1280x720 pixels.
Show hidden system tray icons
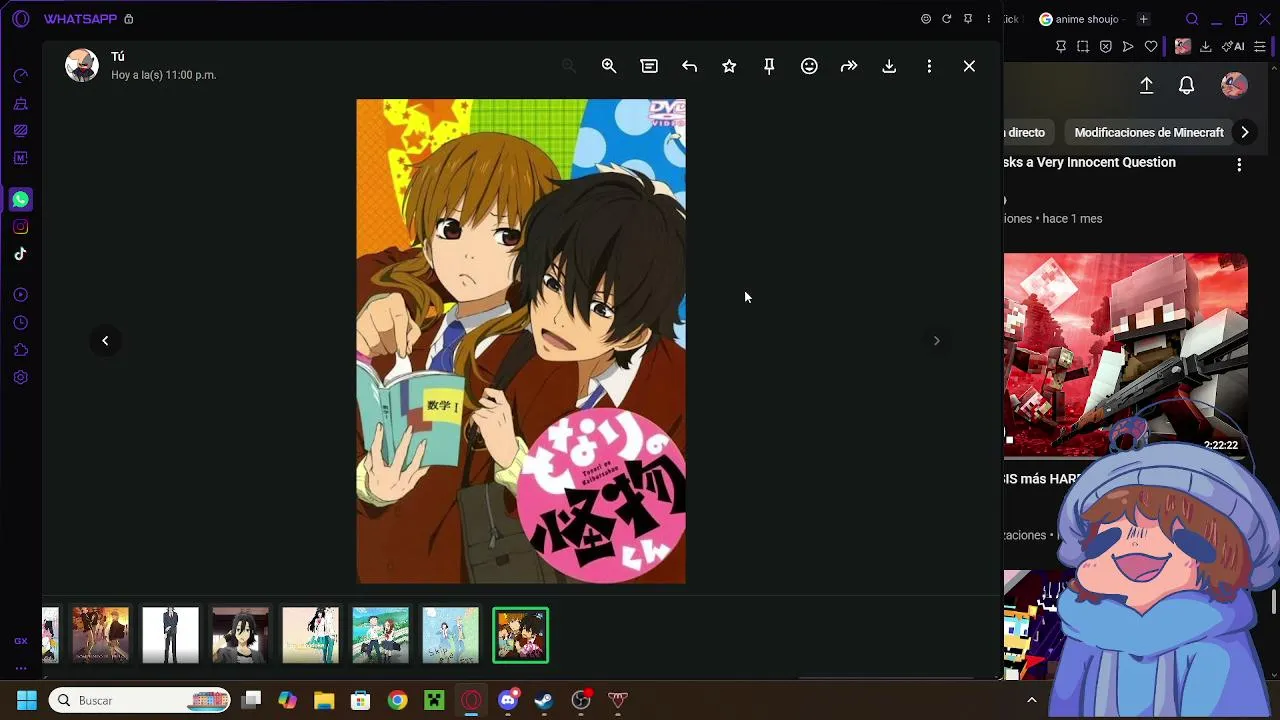pyautogui.click(x=1032, y=700)
